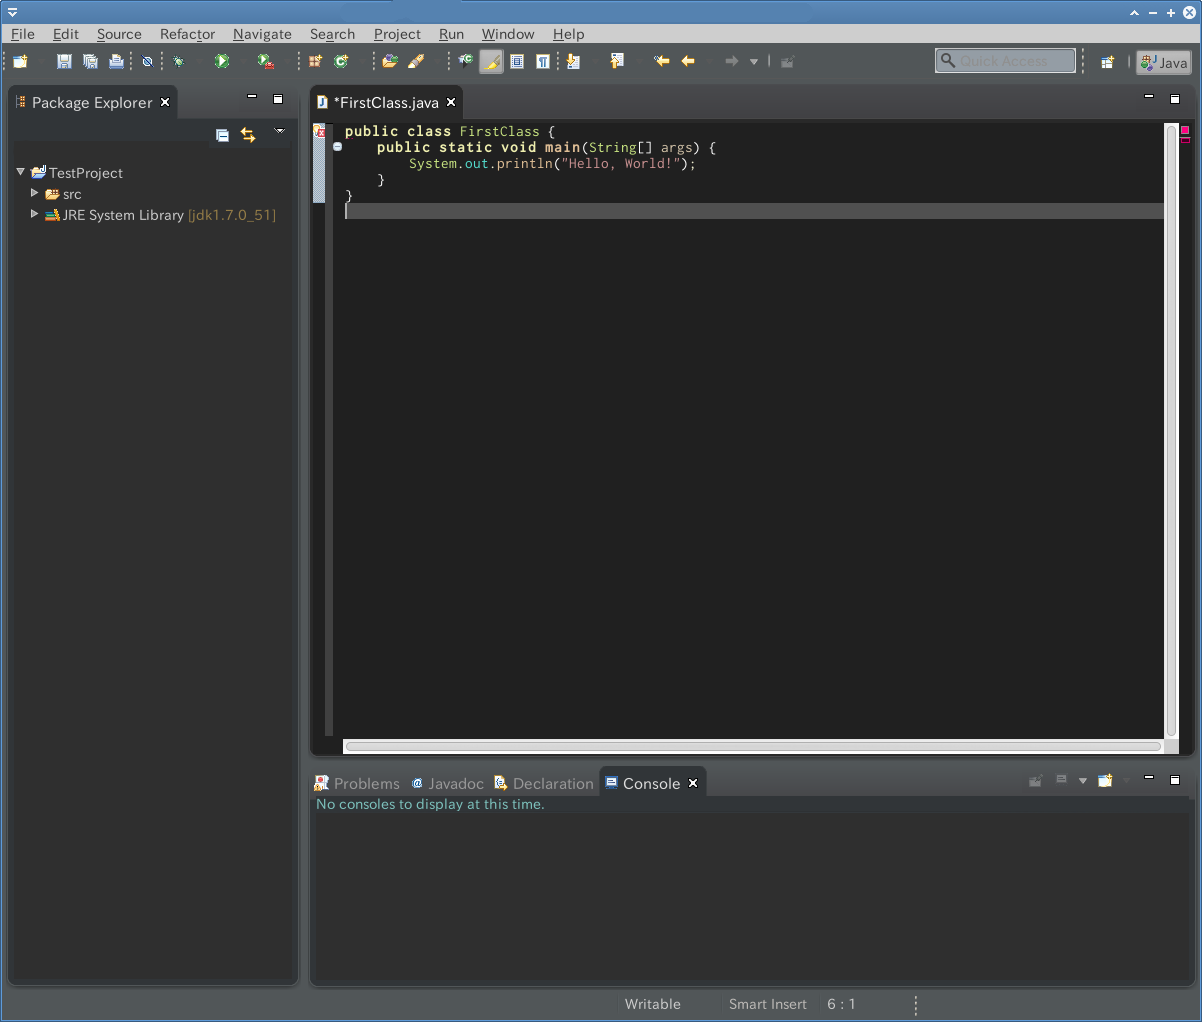This screenshot has height=1022, width=1202.
Task: Open the Refactor menu
Action: (x=187, y=33)
